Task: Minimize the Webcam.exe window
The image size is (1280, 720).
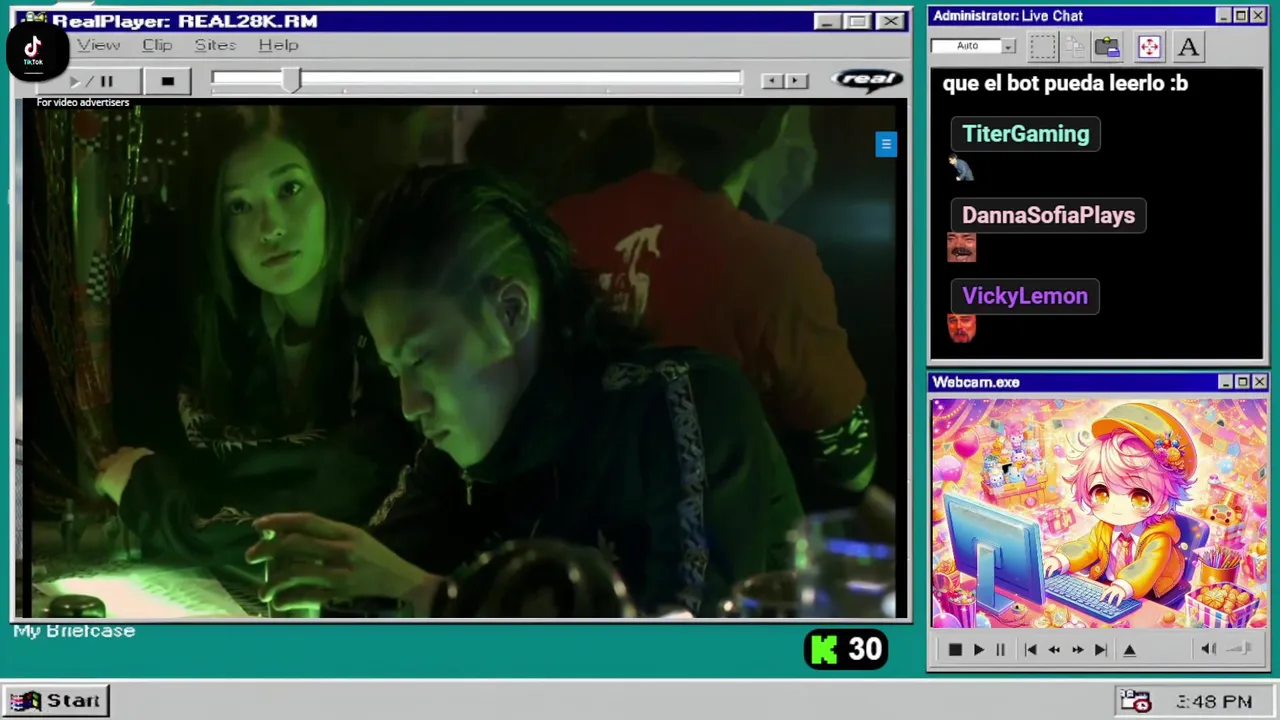Action: coord(1225,382)
